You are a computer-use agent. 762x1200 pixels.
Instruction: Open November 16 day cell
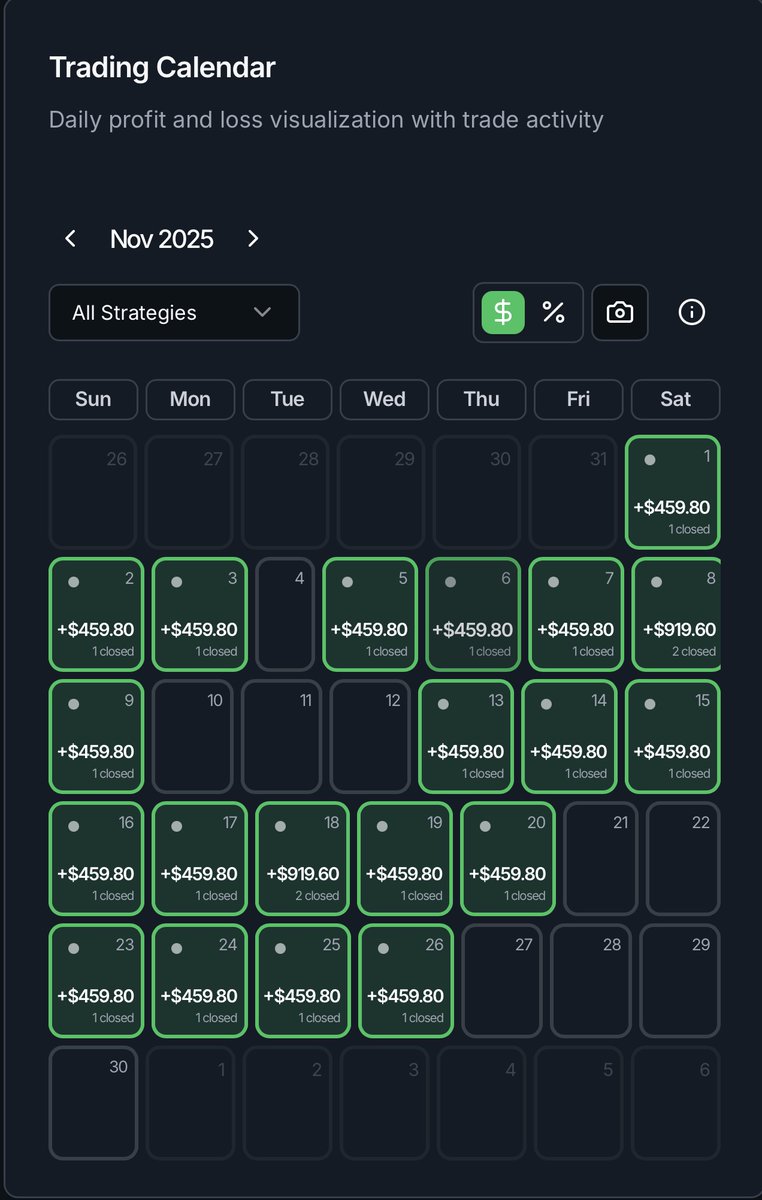[96, 858]
